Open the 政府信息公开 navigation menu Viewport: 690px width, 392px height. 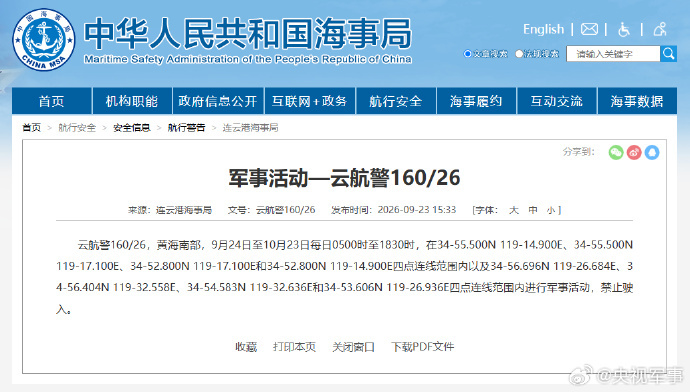point(218,101)
